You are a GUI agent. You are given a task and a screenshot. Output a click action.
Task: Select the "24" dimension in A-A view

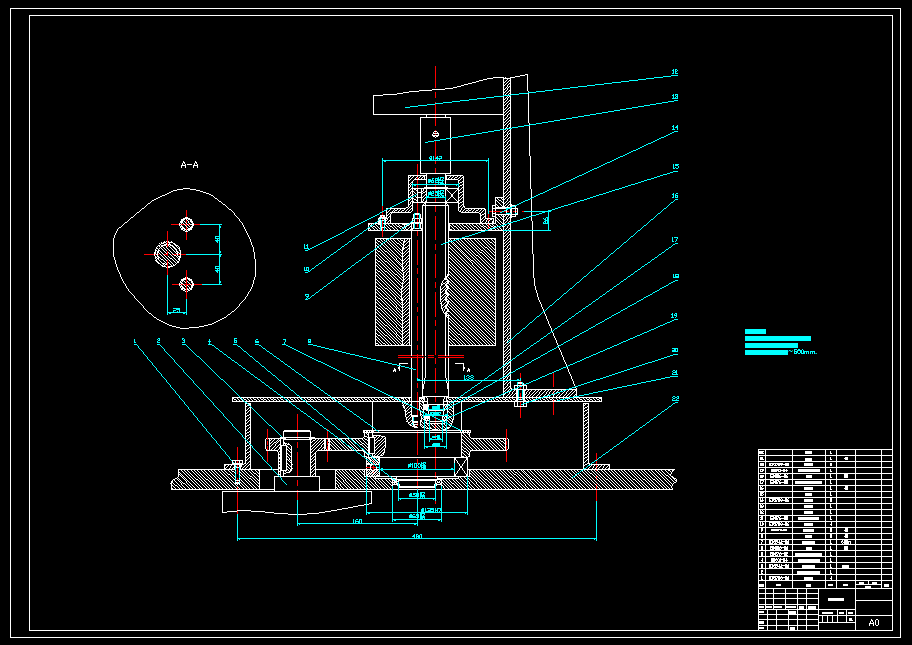[x=177, y=311]
